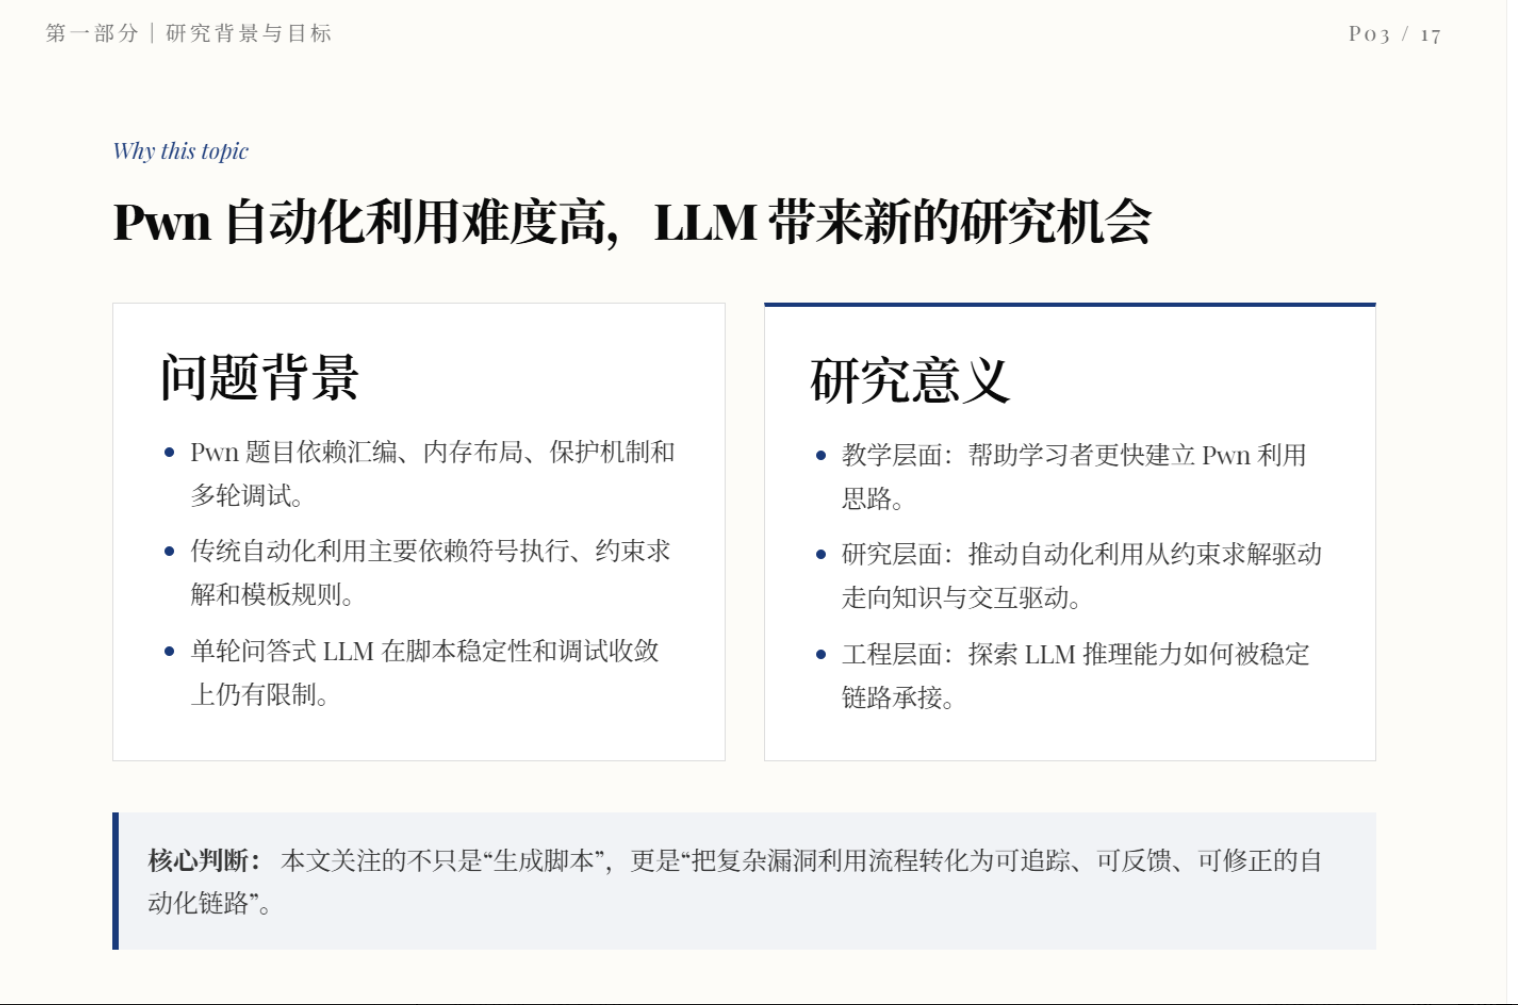This screenshot has width=1518, height=1005.
Task: Click the text 动化链路 in the conclusion box
Action: pos(198,904)
